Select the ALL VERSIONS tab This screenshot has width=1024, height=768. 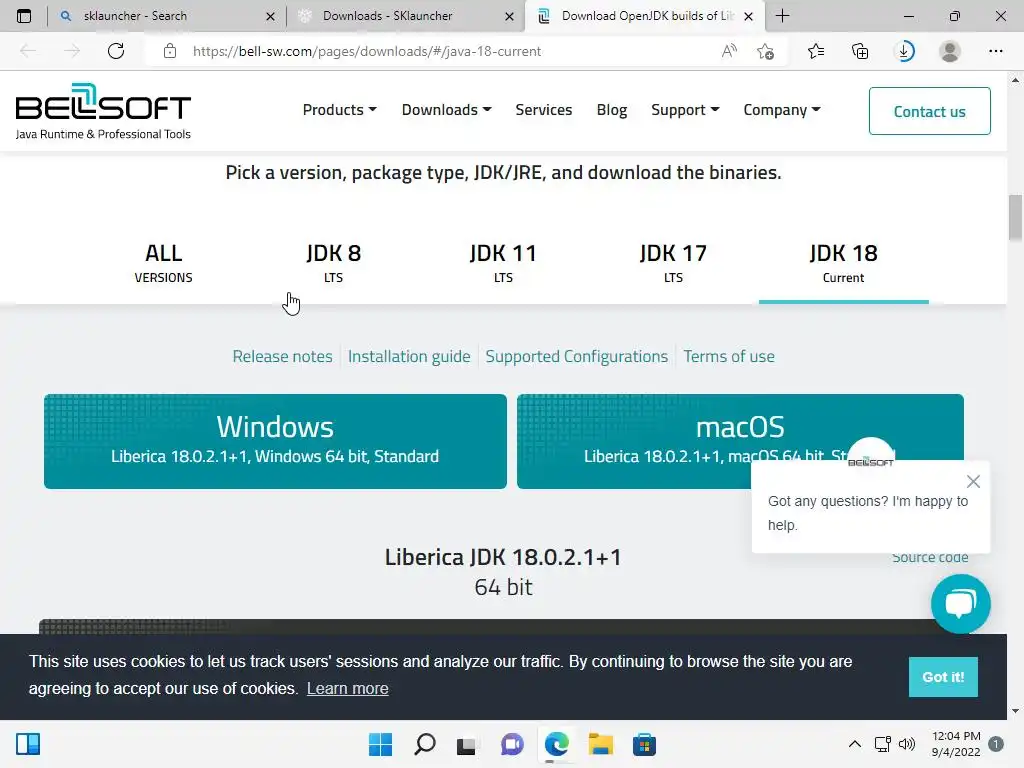[x=163, y=263]
